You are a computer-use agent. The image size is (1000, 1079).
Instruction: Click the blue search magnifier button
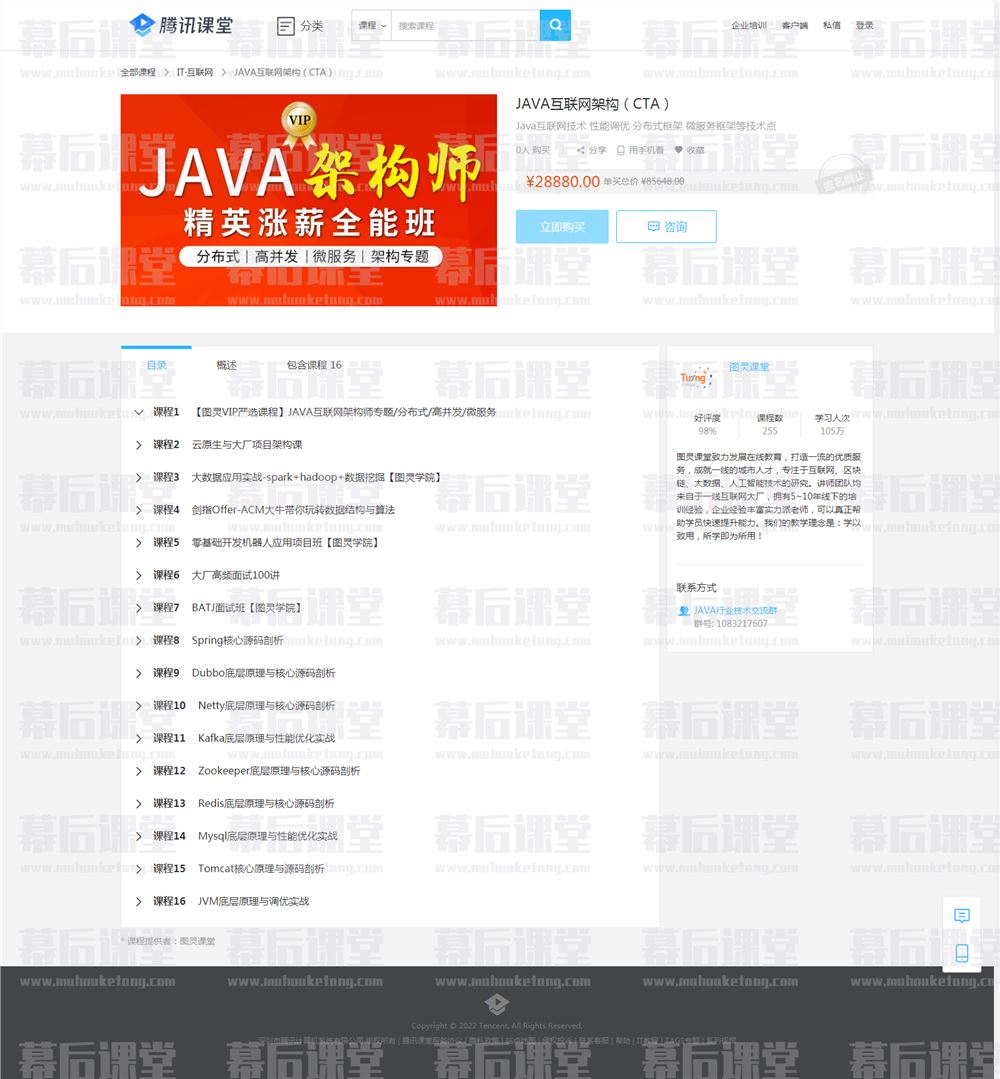coord(555,25)
